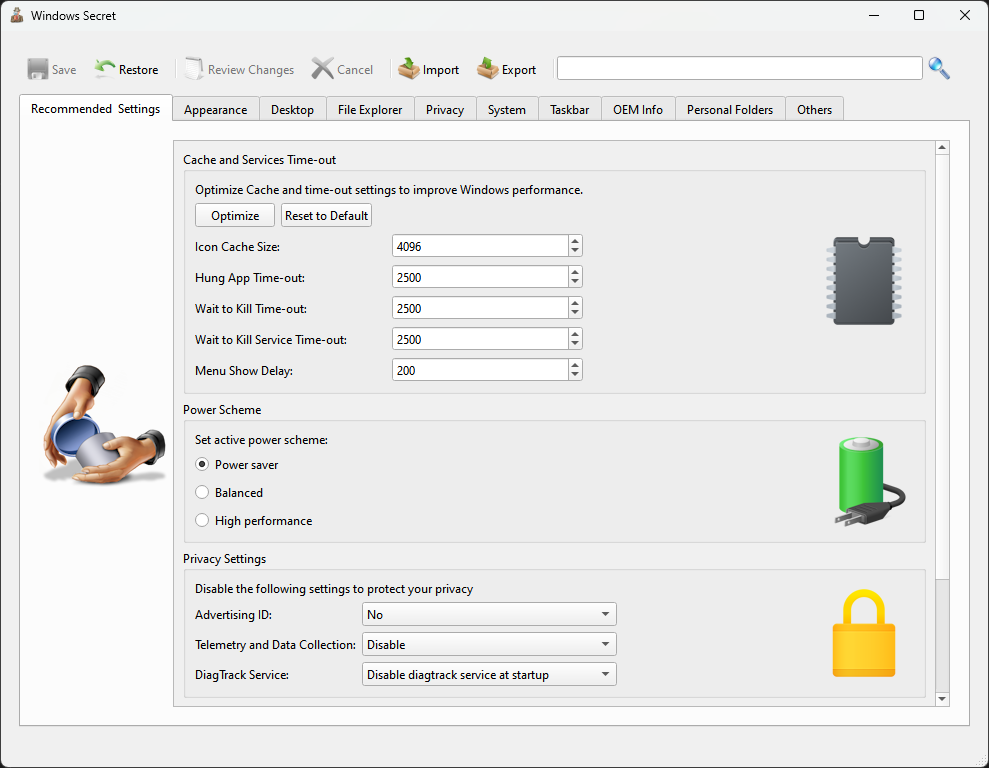This screenshot has height=768, width=989.
Task: Click the Export toolbar label
Action: click(x=519, y=69)
